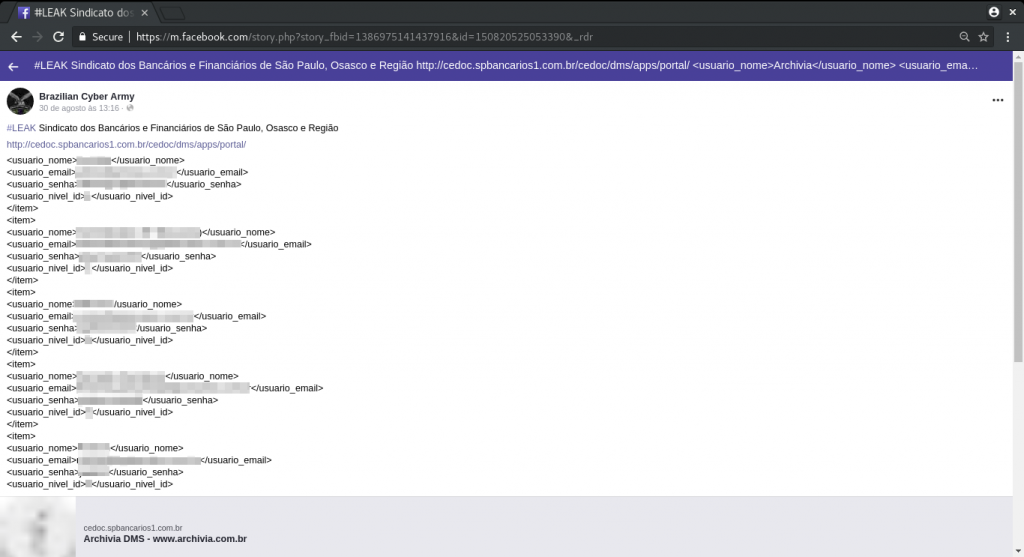Viewport: 1024px width, 557px height.
Task: Bookmark this page with star icon
Action: 984,37
